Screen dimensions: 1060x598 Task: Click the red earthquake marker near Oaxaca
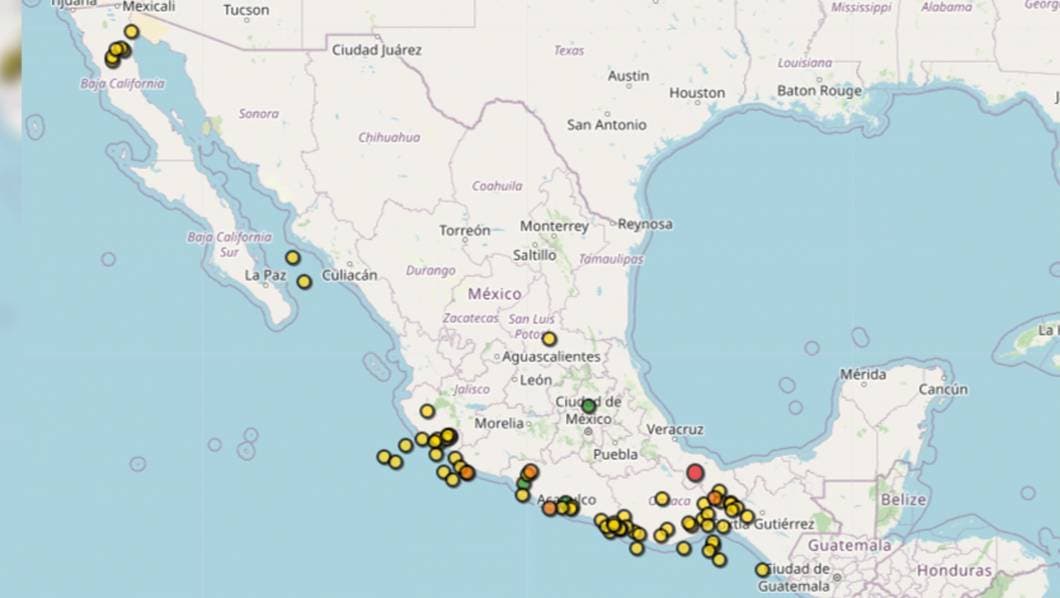(x=695, y=472)
